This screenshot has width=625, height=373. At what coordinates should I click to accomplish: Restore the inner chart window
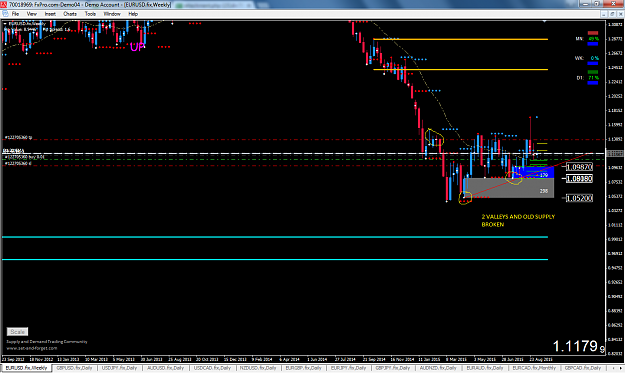pyautogui.click(x=612, y=14)
